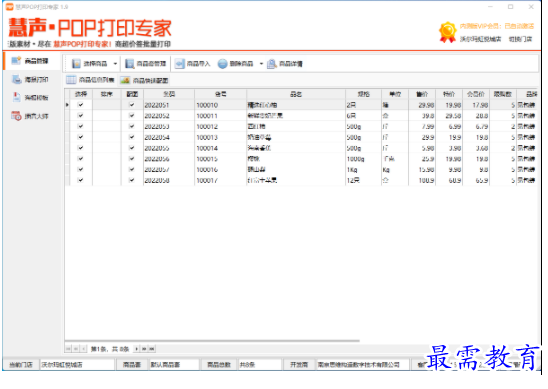Toggle the 配图 checkbox for row 2022051
548x389 pixels.
[132, 105]
